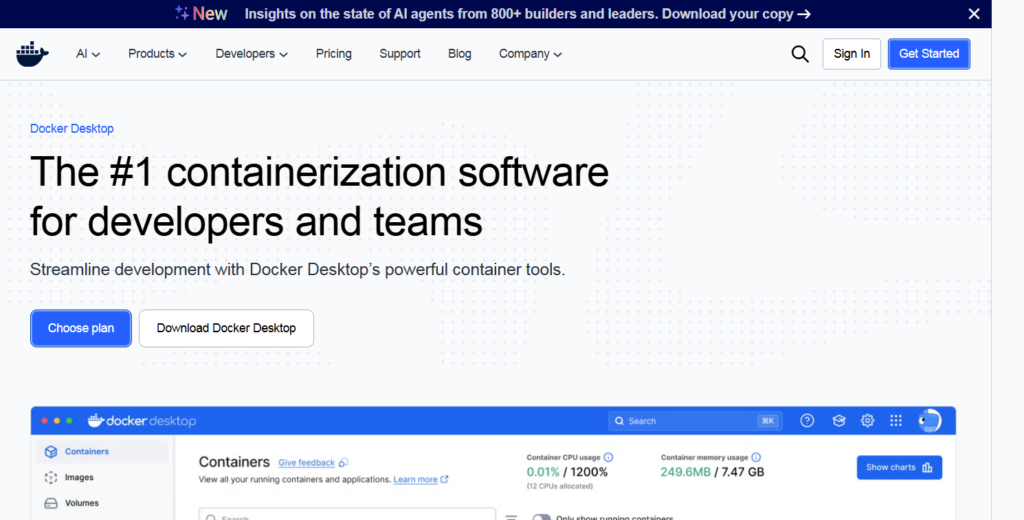This screenshot has width=1024, height=520.
Task: Open the settings gear icon in Docker Desktop
Action: (x=867, y=421)
